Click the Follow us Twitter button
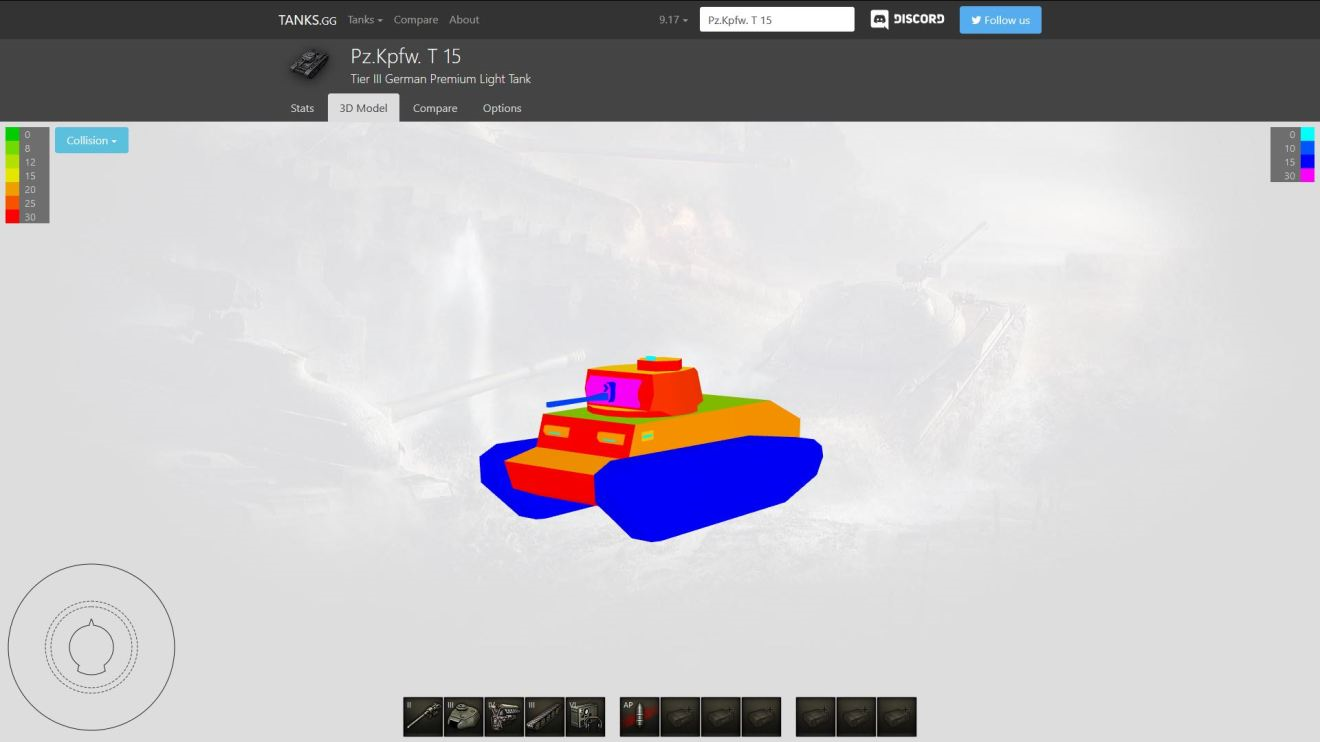The height and width of the screenshot is (742, 1320). (1000, 20)
